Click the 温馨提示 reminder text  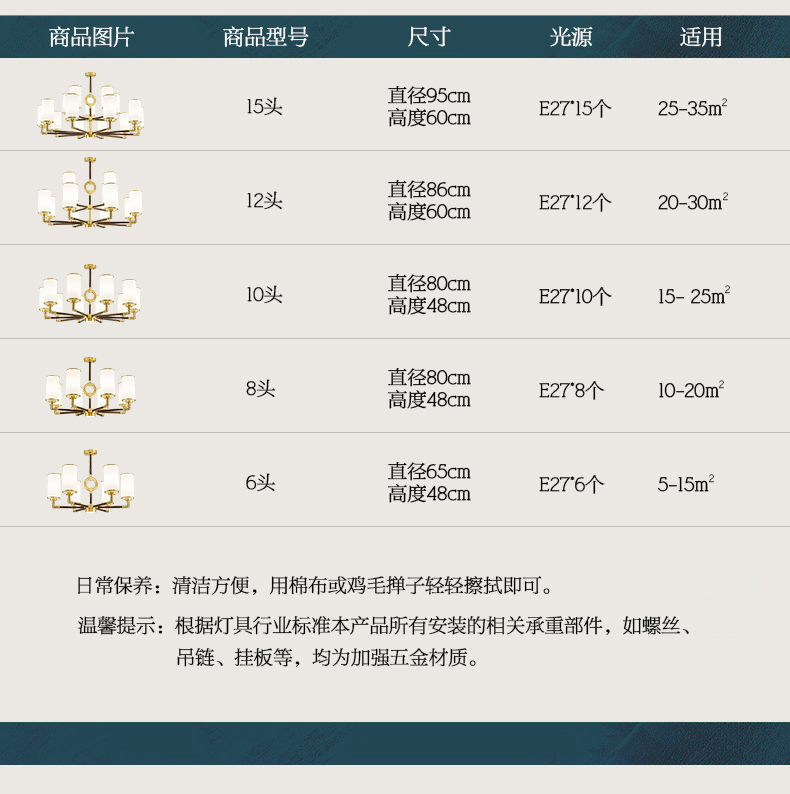pyautogui.click(x=386, y=626)
